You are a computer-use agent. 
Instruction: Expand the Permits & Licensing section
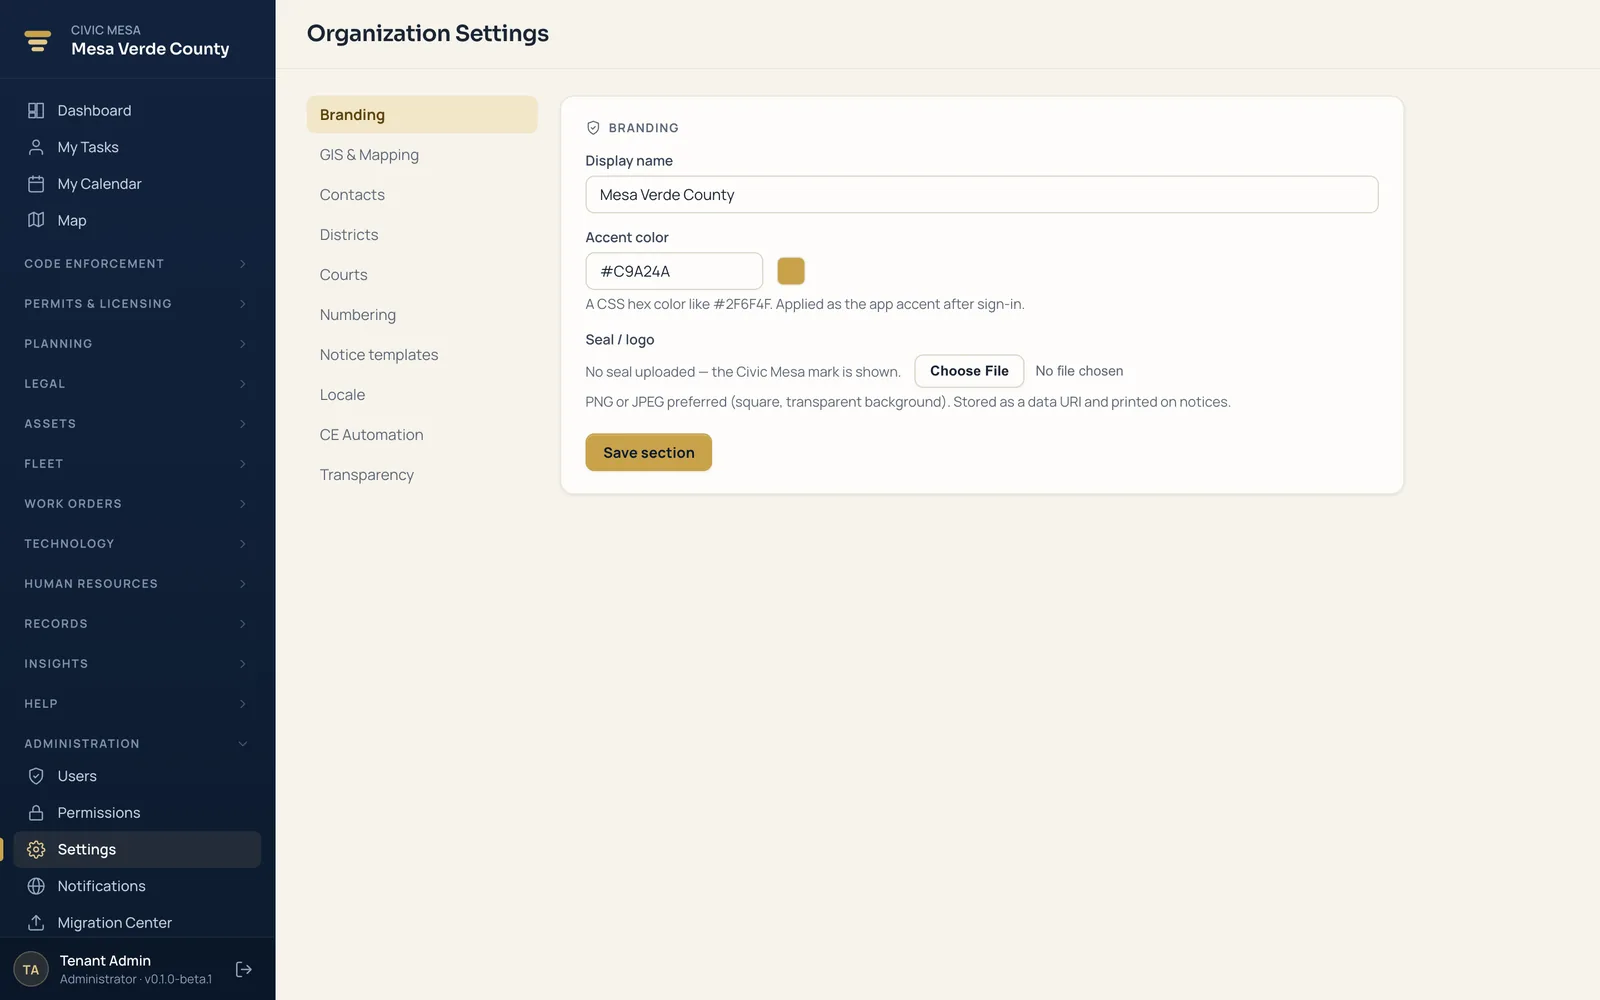coord(137,304)
